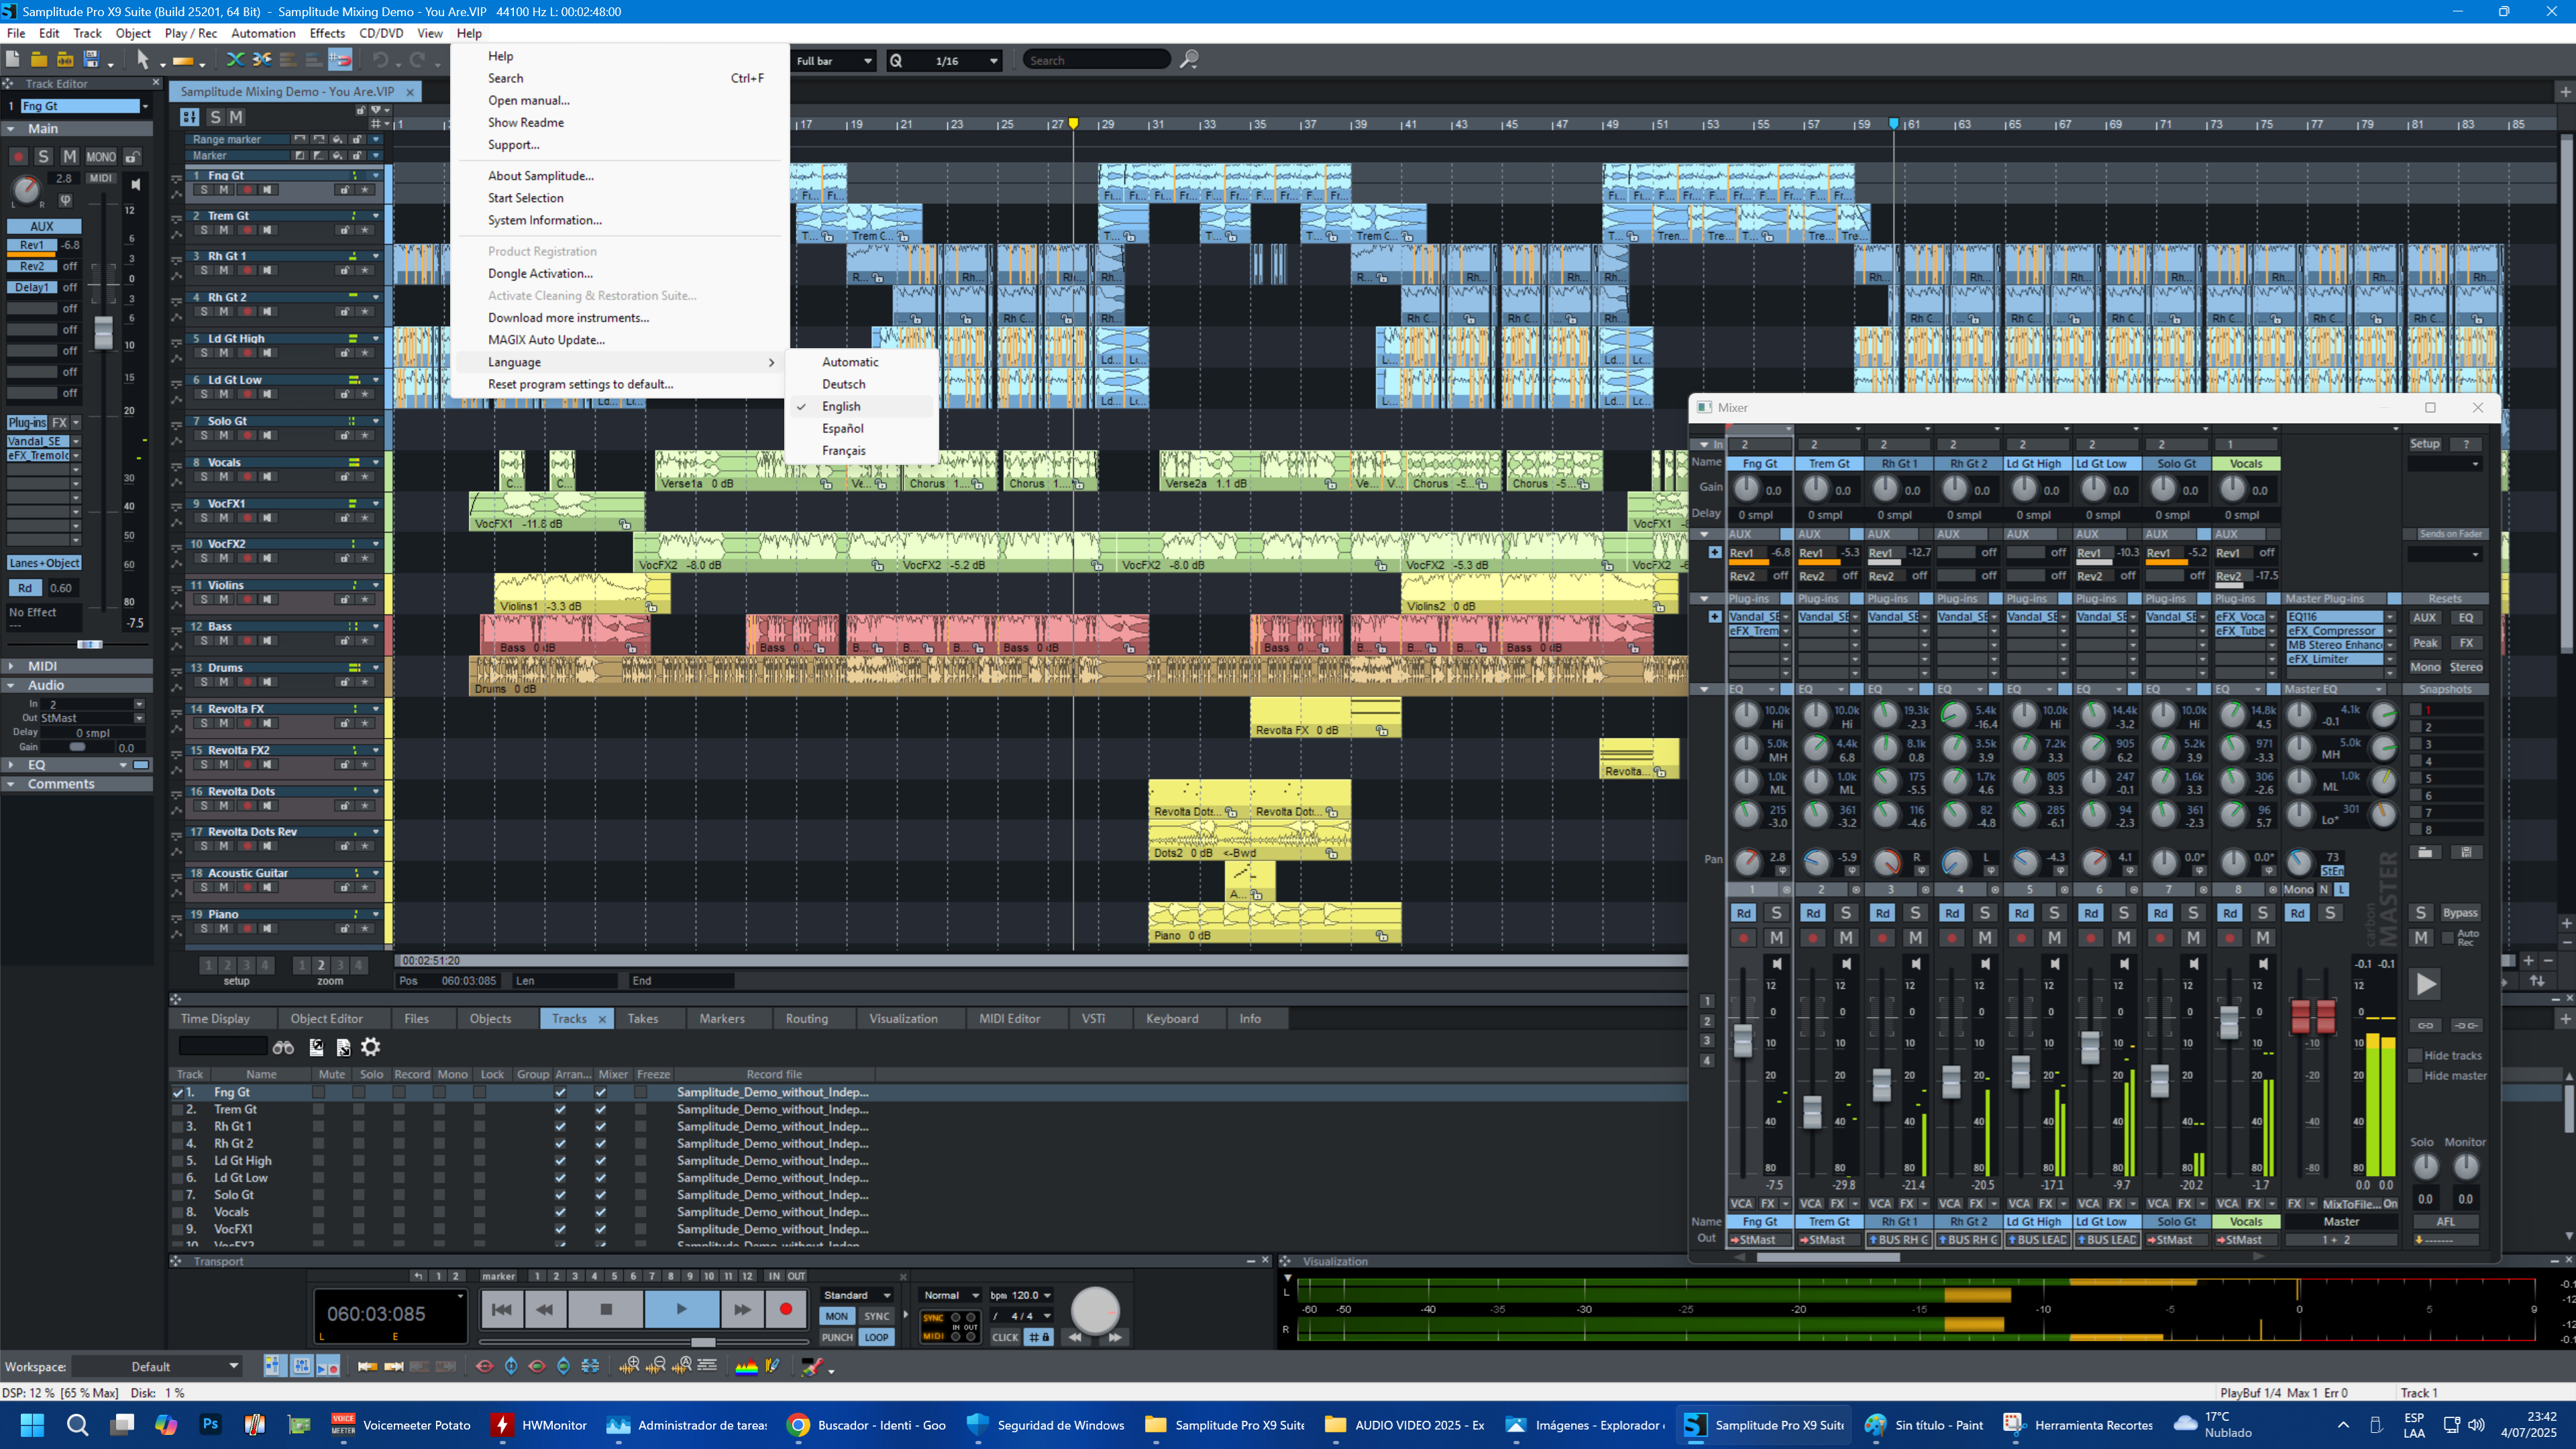Toggle the LOOP button in Transport
2576x1449 pixels.
click(x=877, y=1337)
